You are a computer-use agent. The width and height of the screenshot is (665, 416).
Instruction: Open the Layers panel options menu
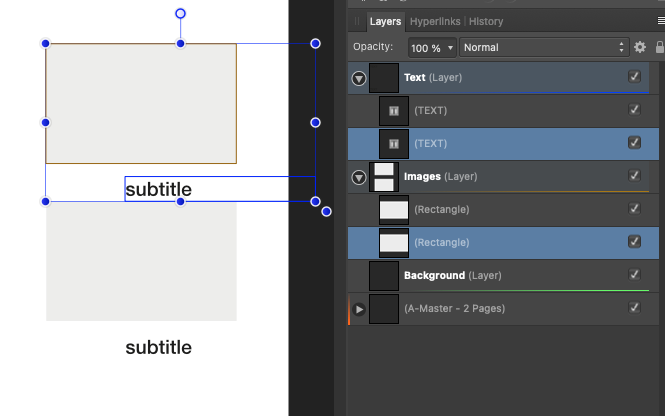tap(661, 21)
